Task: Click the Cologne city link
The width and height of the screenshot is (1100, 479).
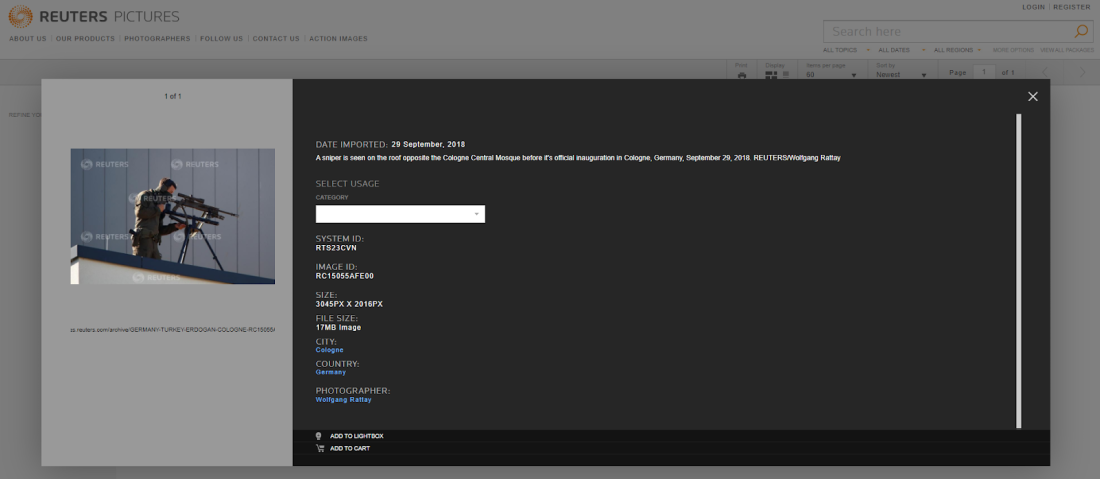Action: 330,349
